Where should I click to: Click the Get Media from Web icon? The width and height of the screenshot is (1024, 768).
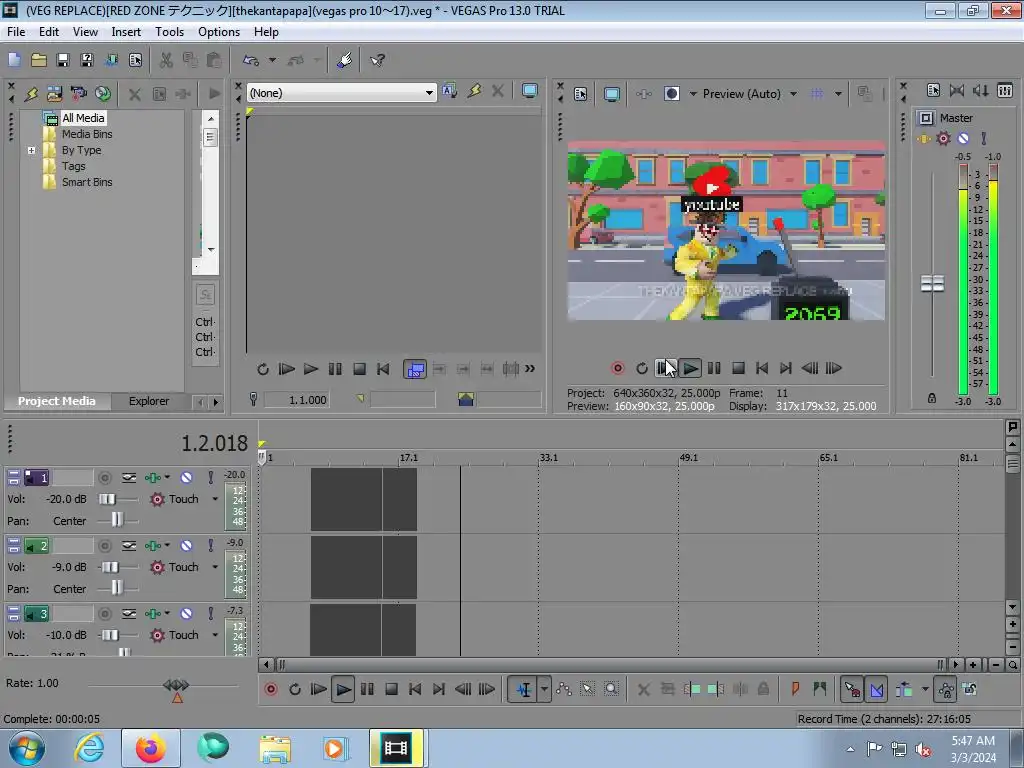[x=103, y=93]
